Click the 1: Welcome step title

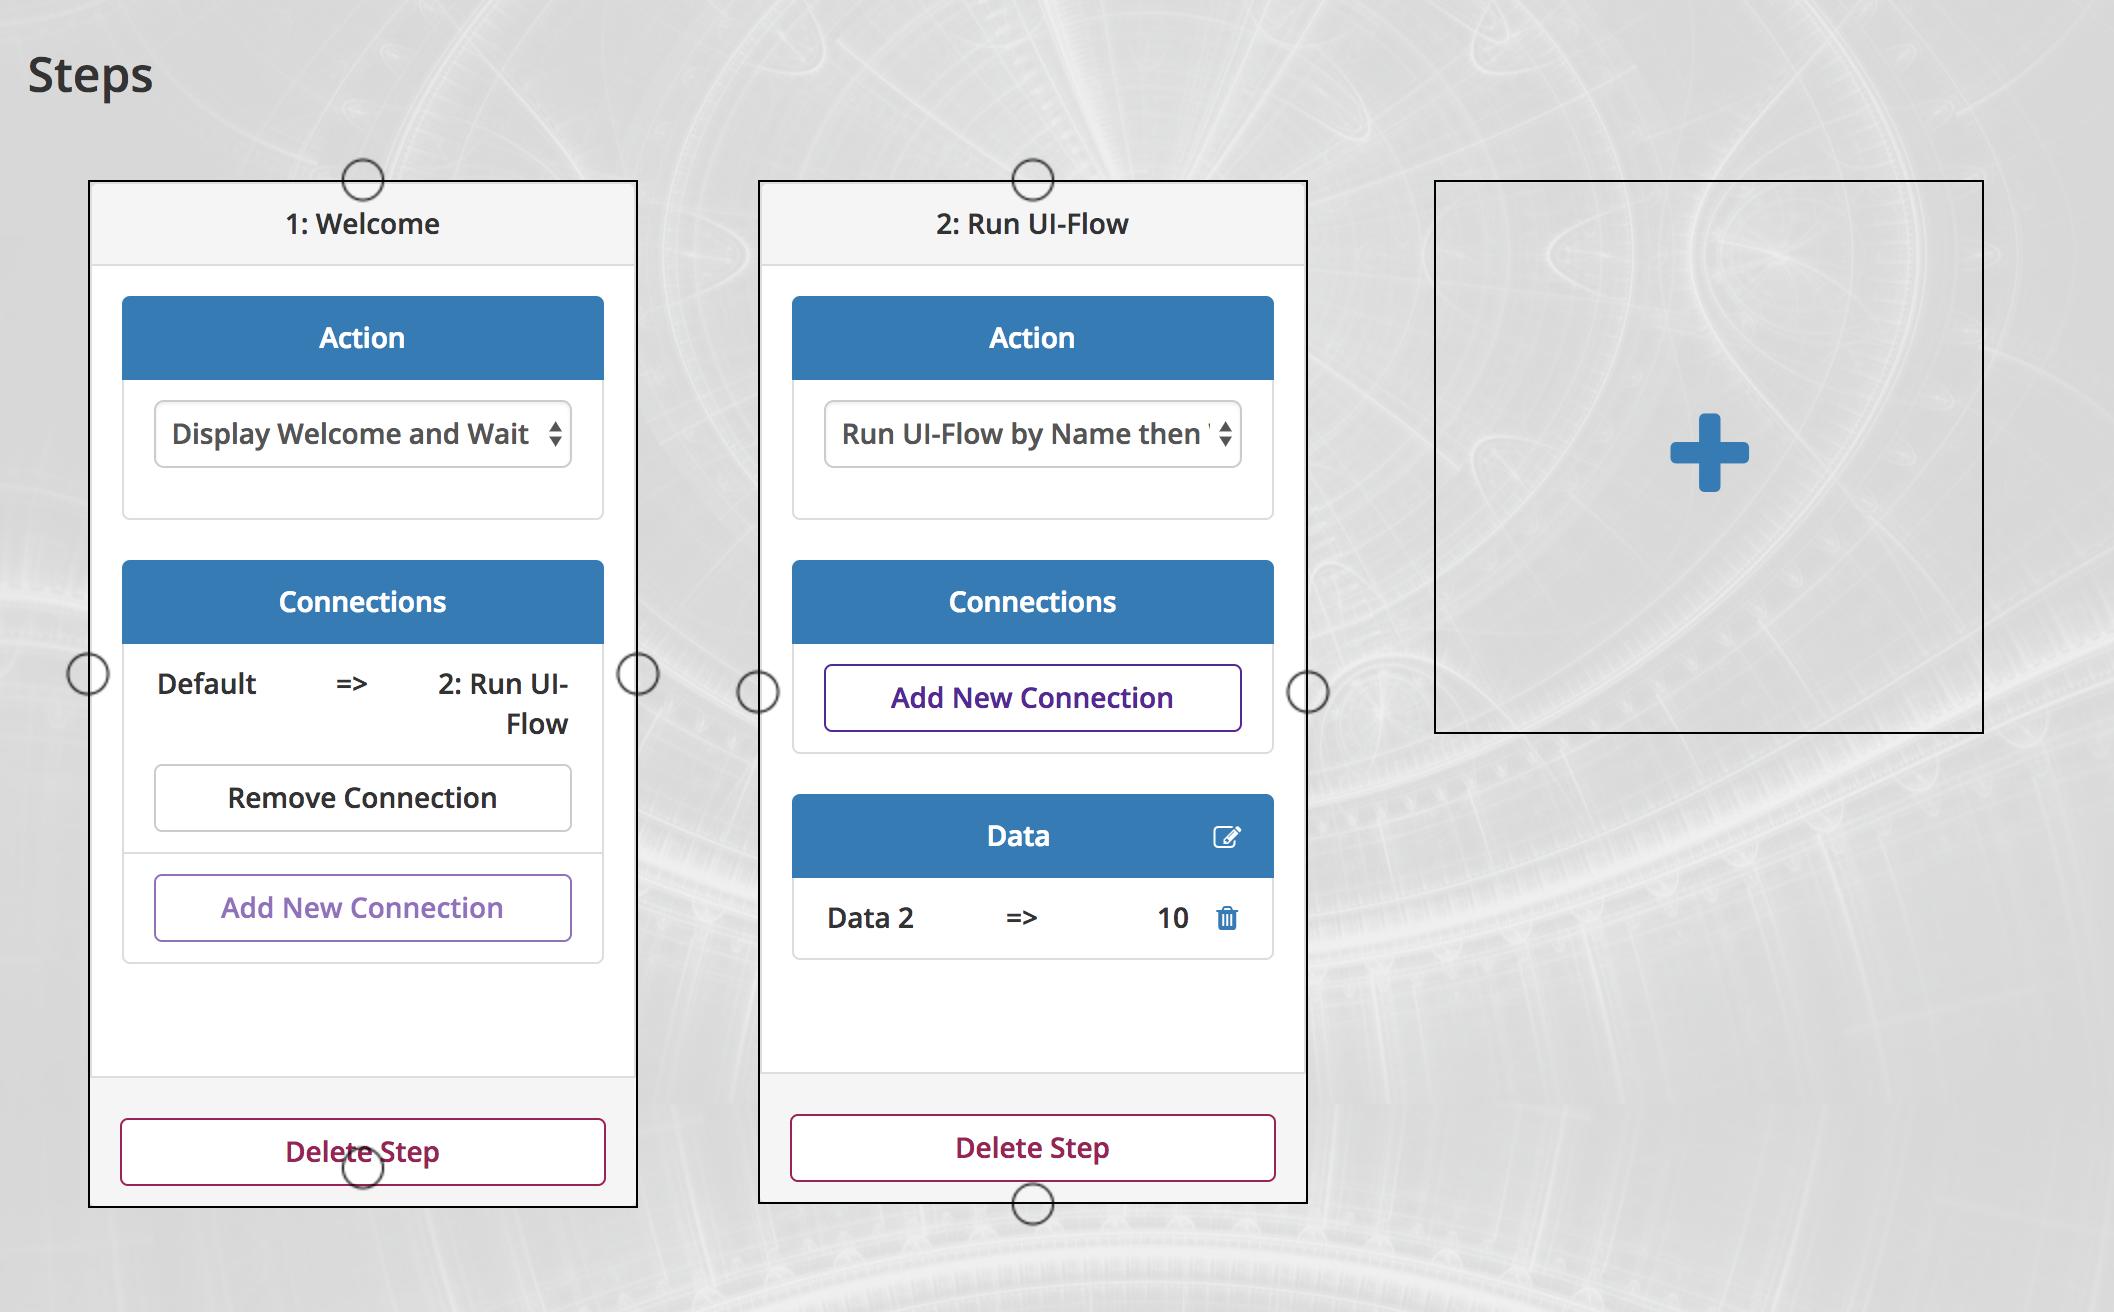pyautogui.click(x=362, y=224)
